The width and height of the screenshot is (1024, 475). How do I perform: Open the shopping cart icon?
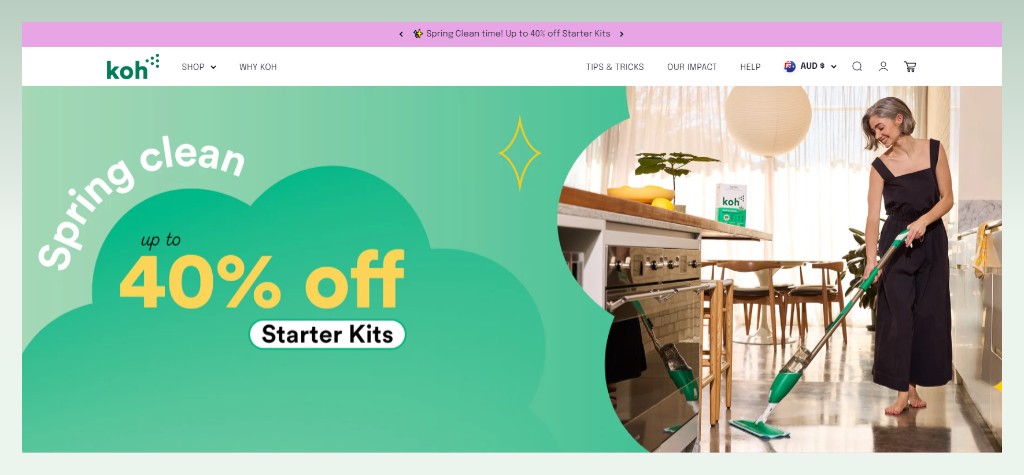pyautogui.click(x=910, y=66)
